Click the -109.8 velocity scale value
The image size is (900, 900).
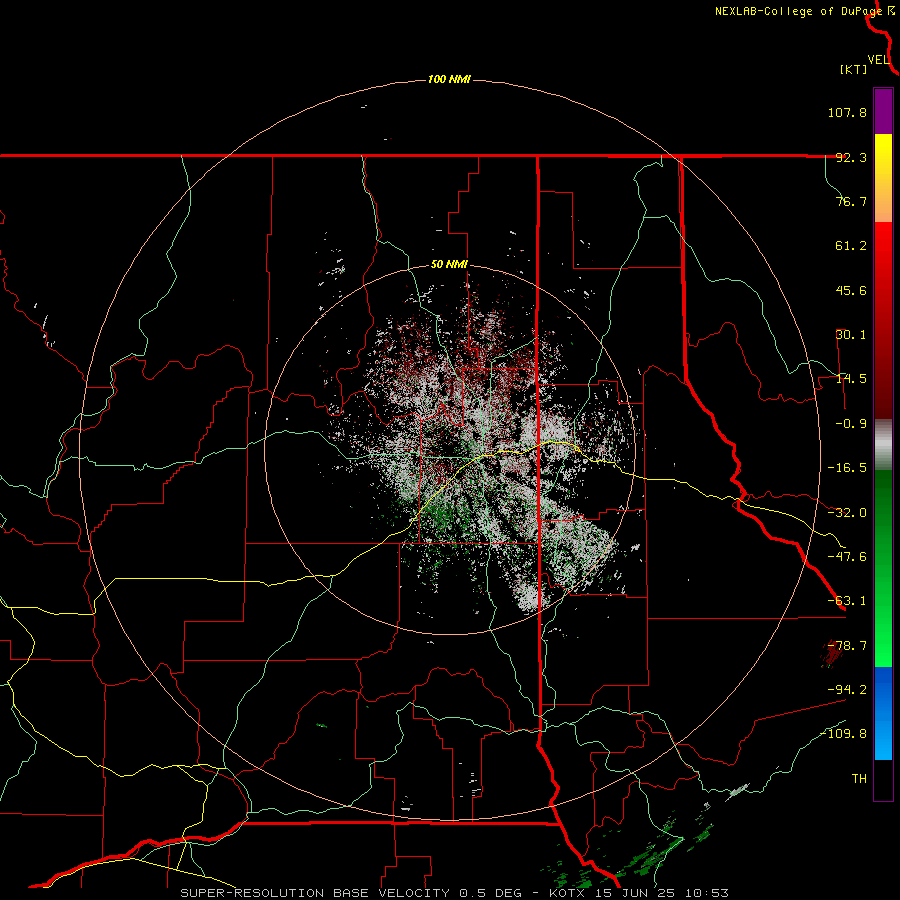click(843, 734)
